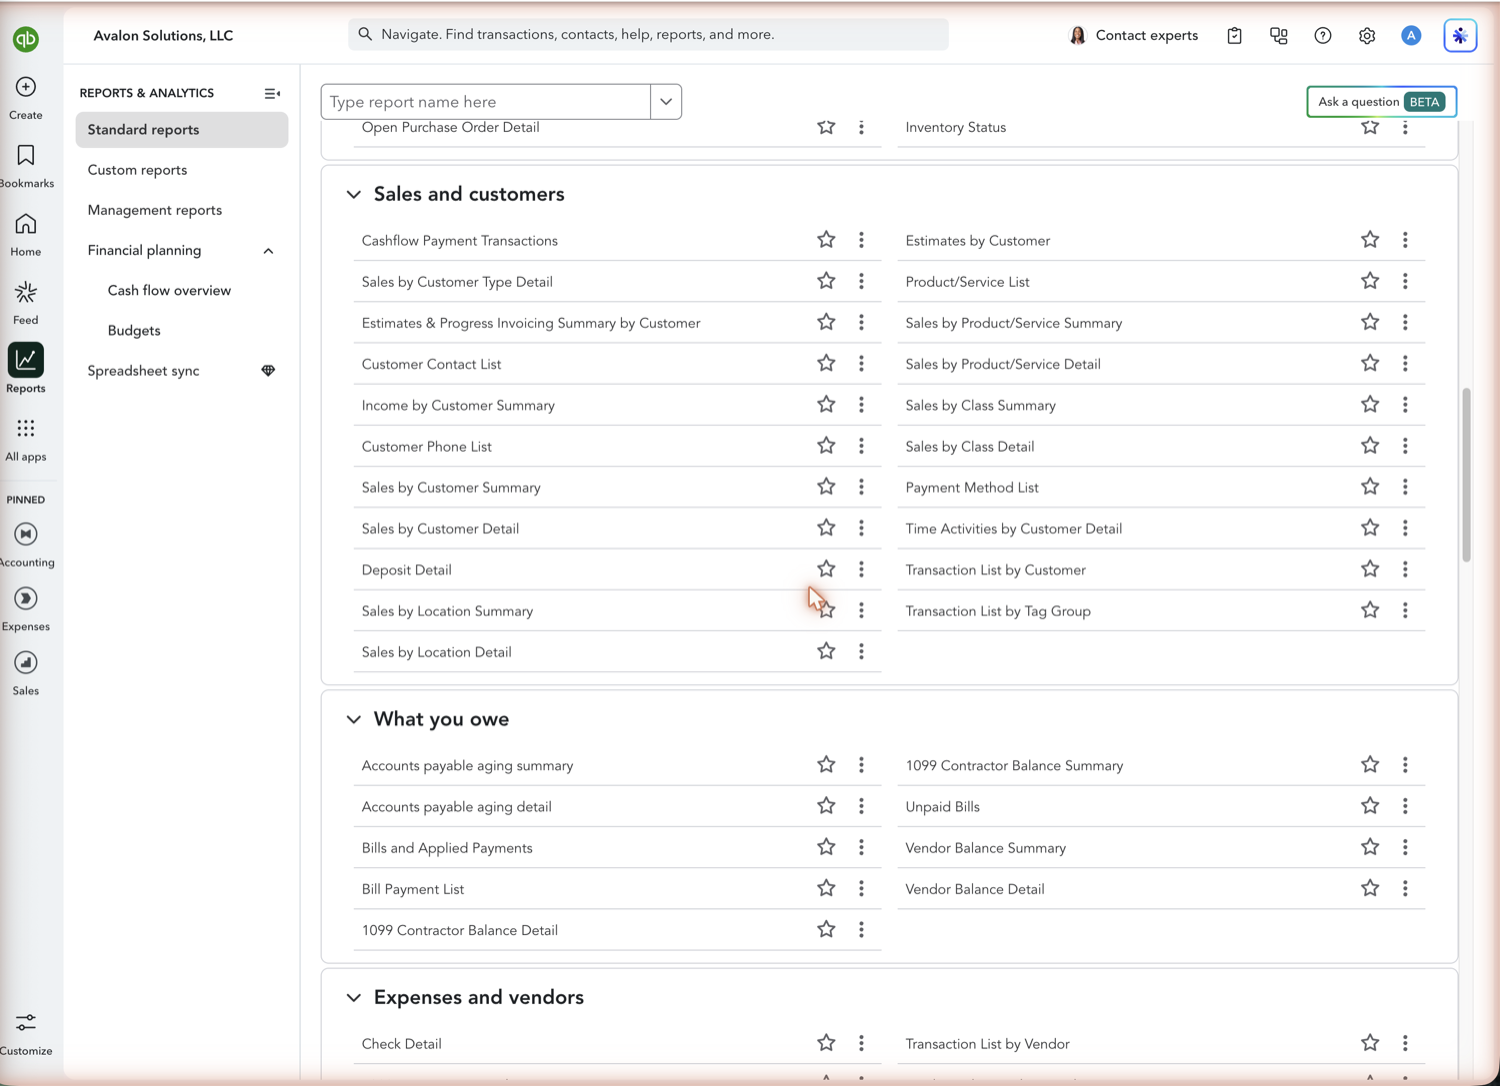Open Management reports in side menu
1500x1086 pixels.
click(x=155, y=210)
